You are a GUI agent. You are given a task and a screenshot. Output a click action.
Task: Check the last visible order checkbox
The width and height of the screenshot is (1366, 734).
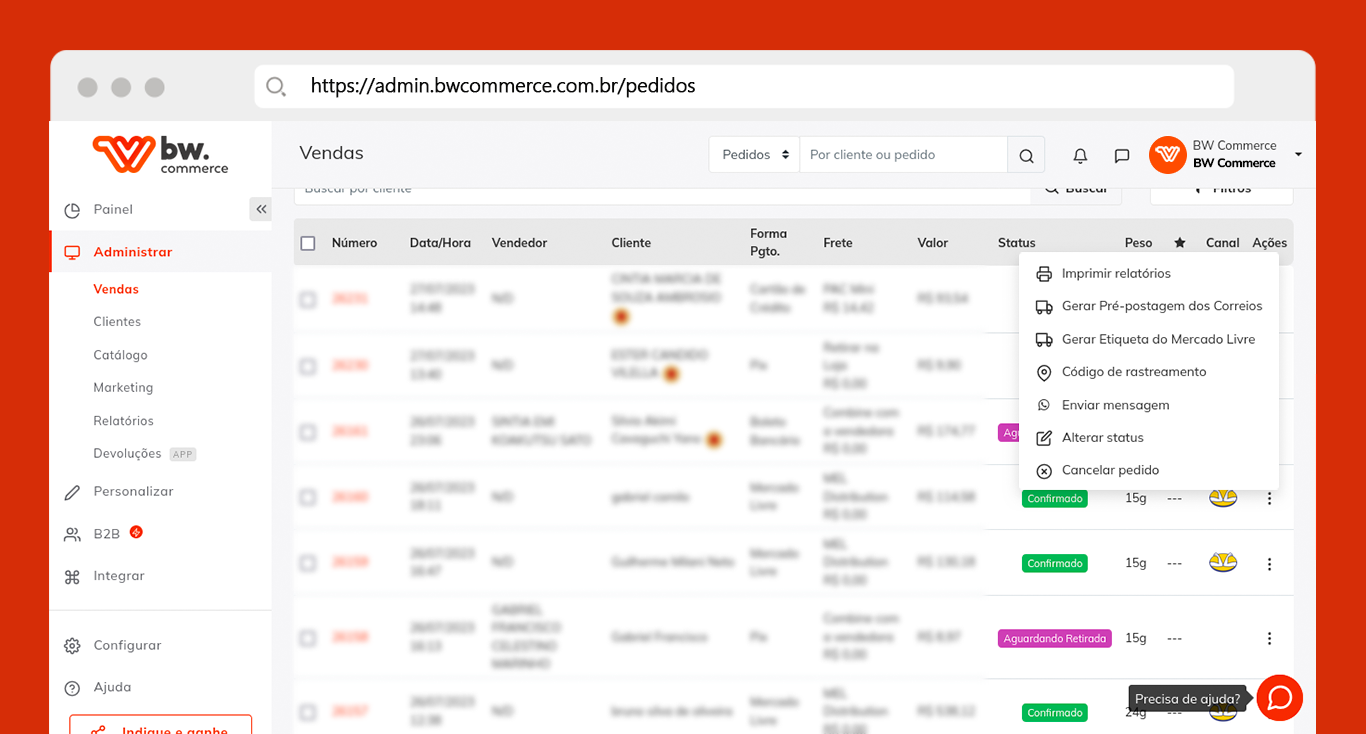tap(308, 712)
